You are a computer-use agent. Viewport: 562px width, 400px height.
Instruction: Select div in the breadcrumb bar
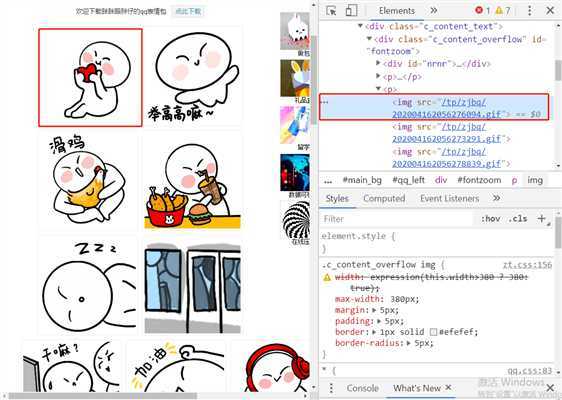[441, 180]
